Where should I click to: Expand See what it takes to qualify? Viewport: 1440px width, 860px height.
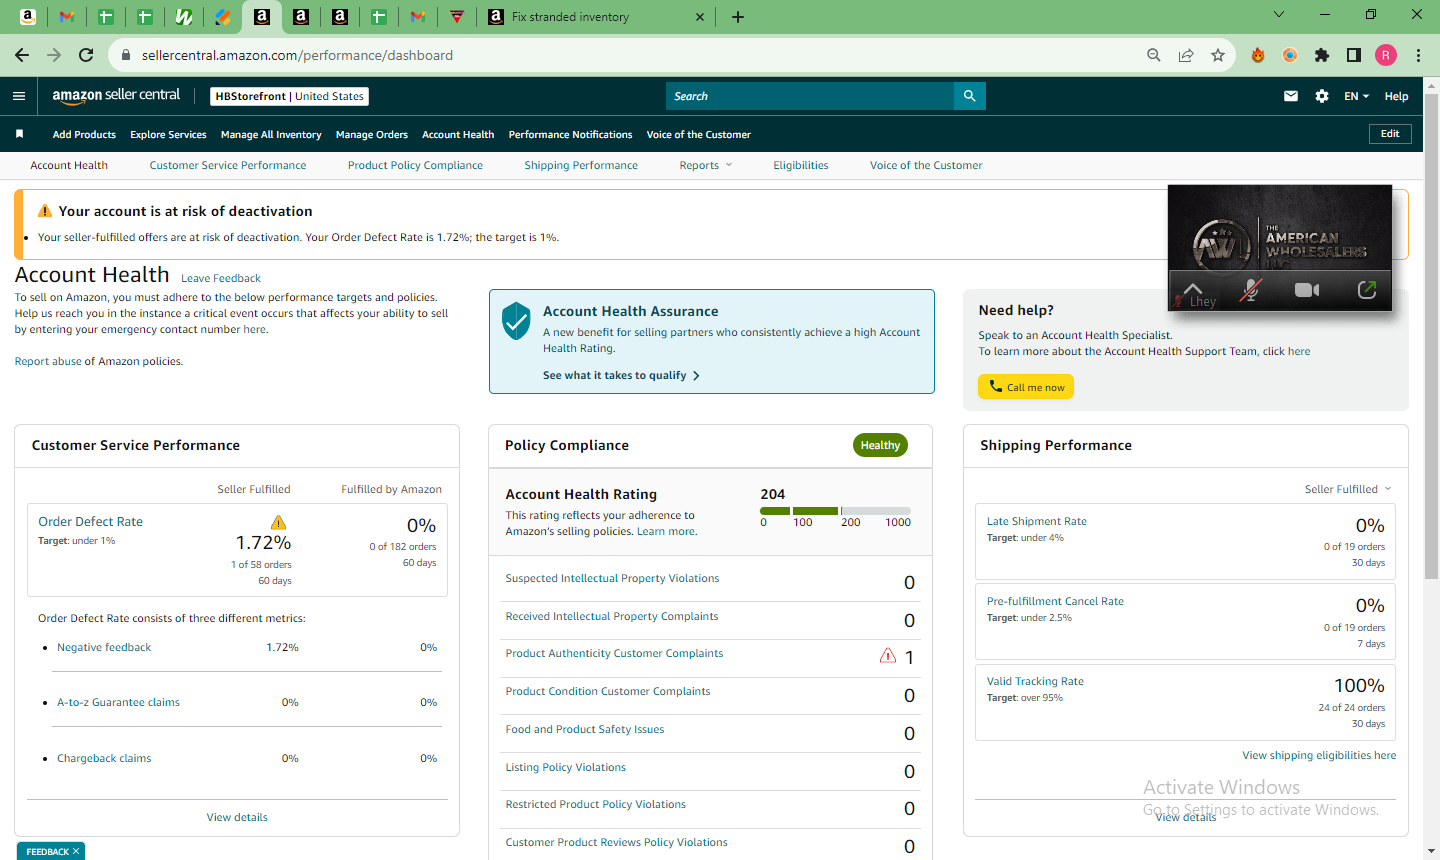click(621, 375)
